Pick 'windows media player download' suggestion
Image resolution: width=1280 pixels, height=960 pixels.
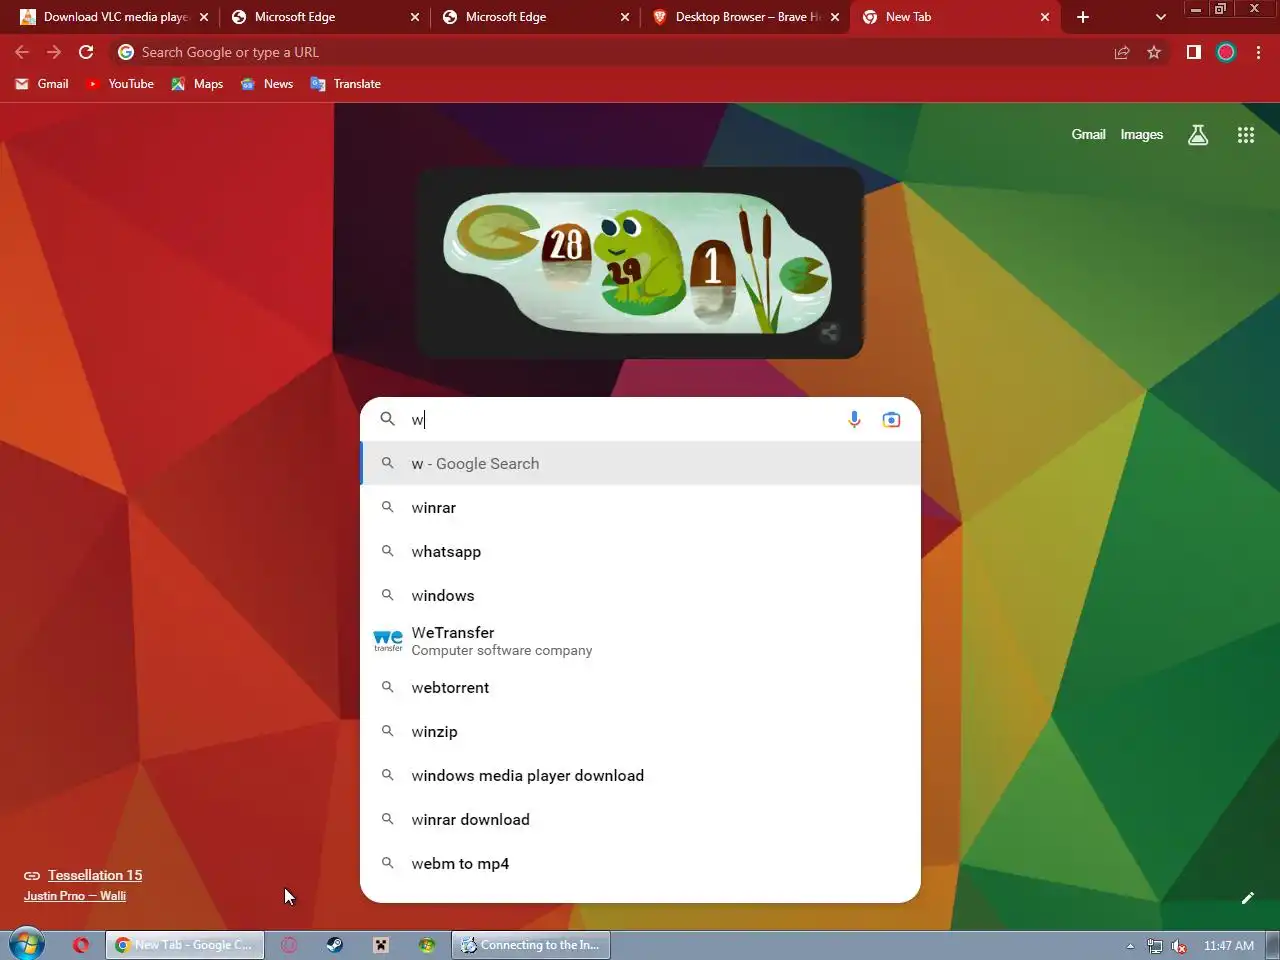640,776
